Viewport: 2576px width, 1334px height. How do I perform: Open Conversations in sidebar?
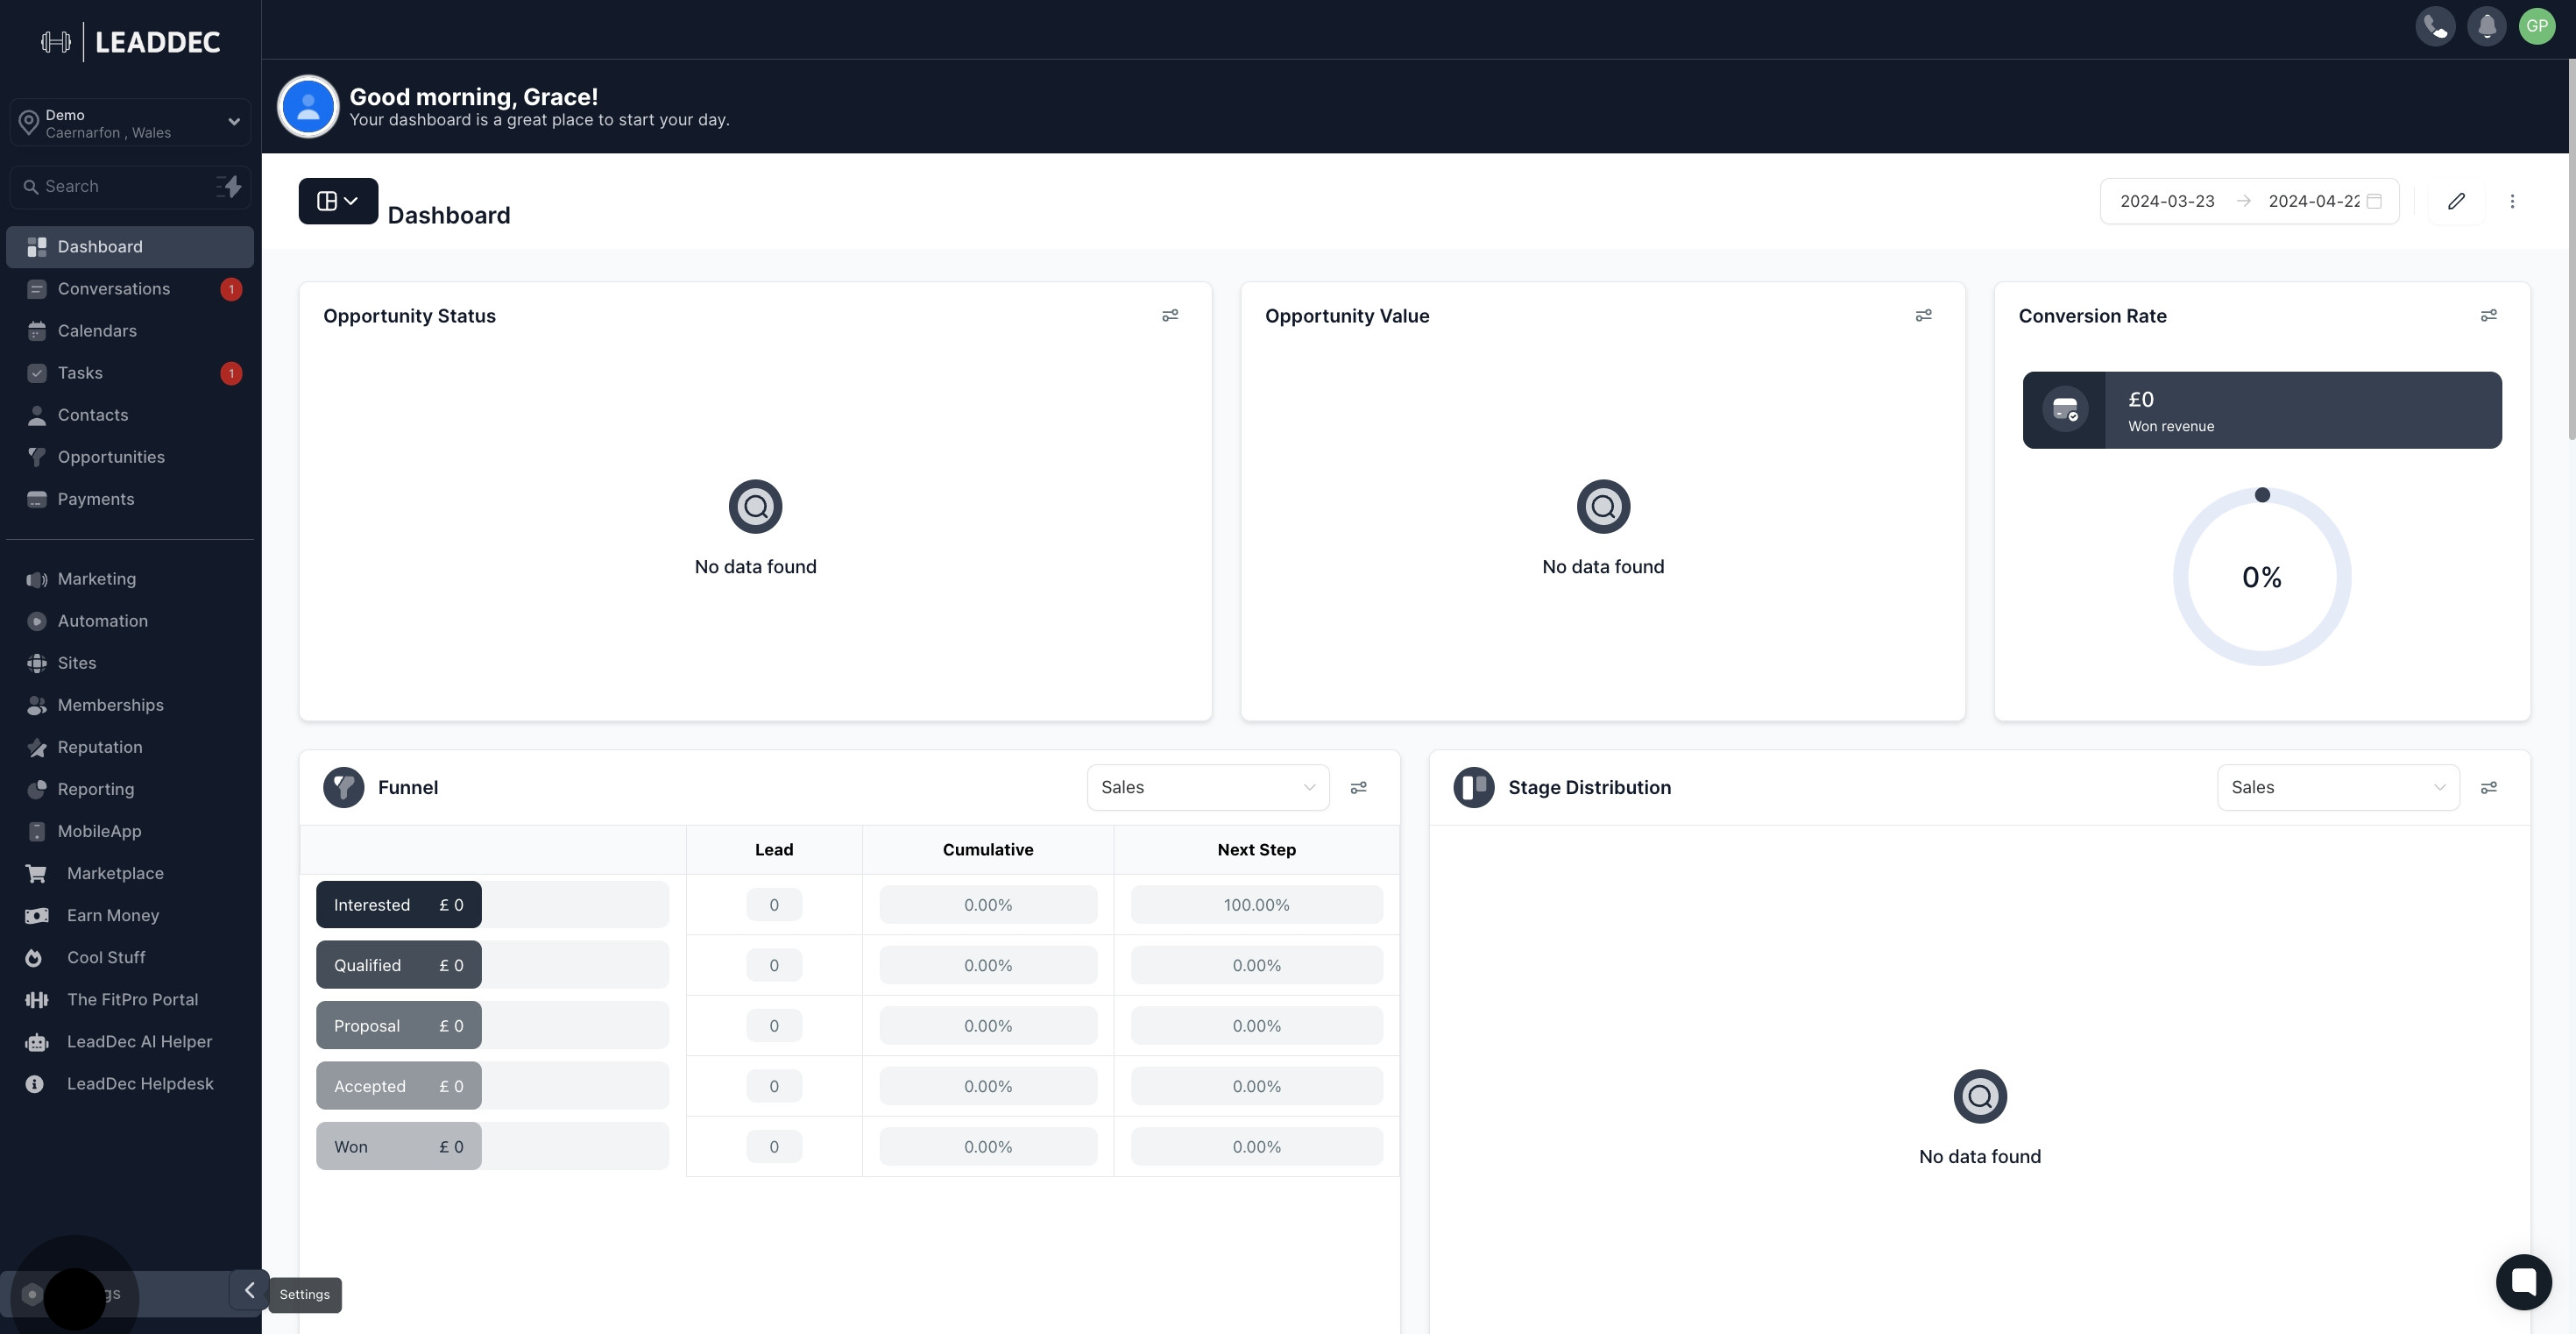tap(130, 289)
